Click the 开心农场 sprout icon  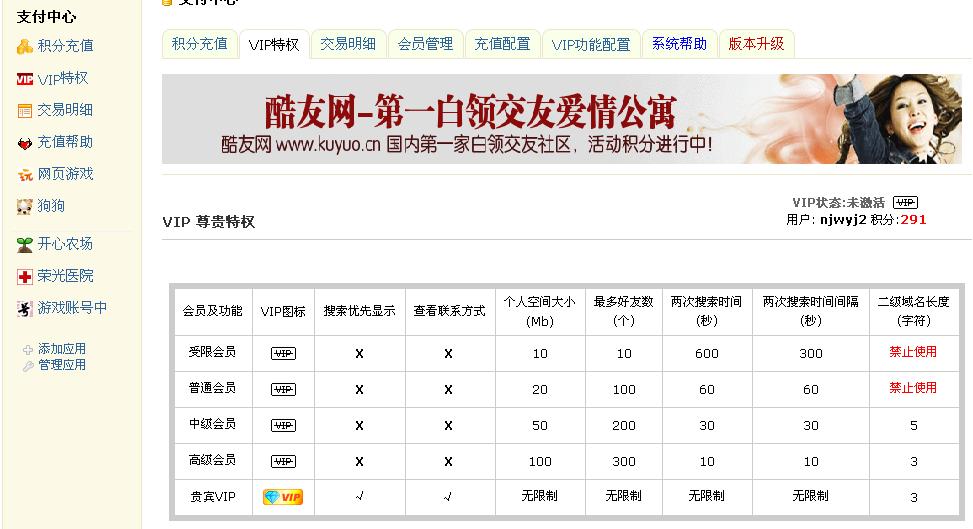[x=25, y=245]
